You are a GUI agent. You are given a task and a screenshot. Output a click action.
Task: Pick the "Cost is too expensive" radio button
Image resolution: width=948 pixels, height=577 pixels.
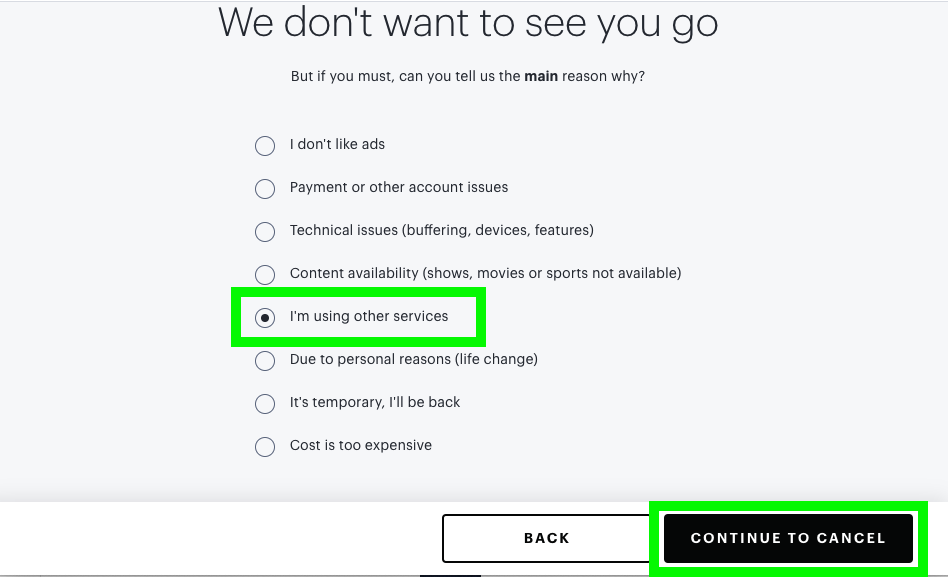pos(265,447)
